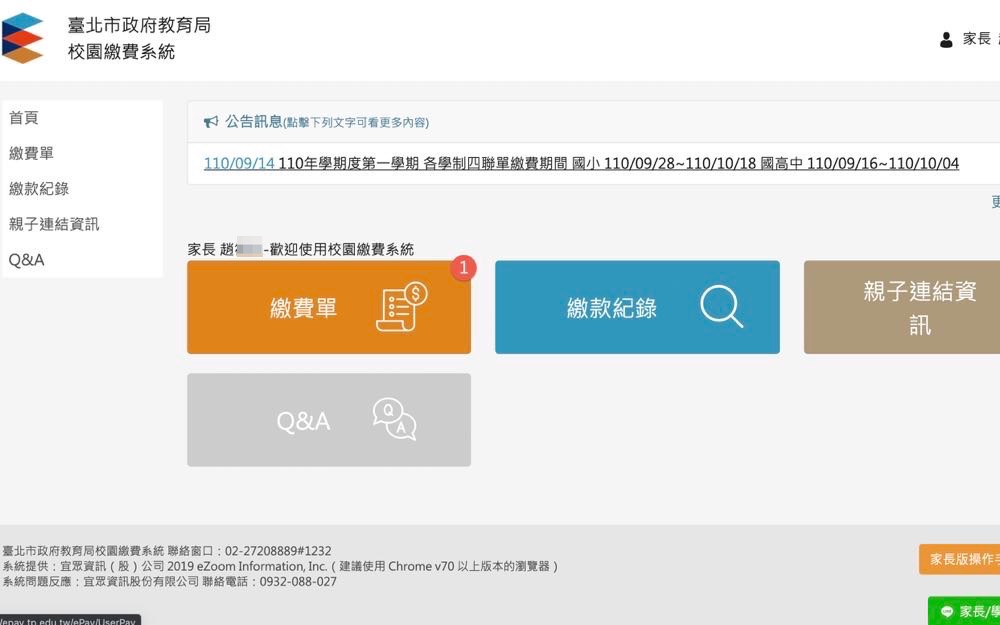
Task: Click the 校園繳費系統 header title
Action: click(121, 51)
